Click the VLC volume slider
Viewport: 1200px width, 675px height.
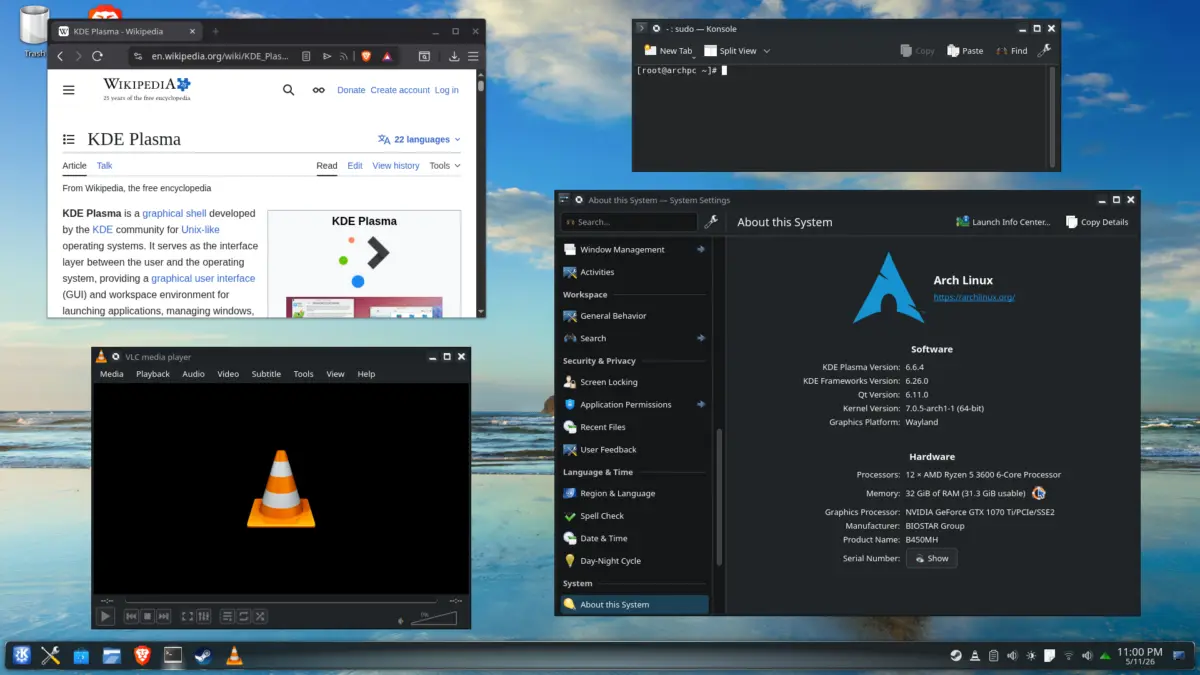[434, 618]
